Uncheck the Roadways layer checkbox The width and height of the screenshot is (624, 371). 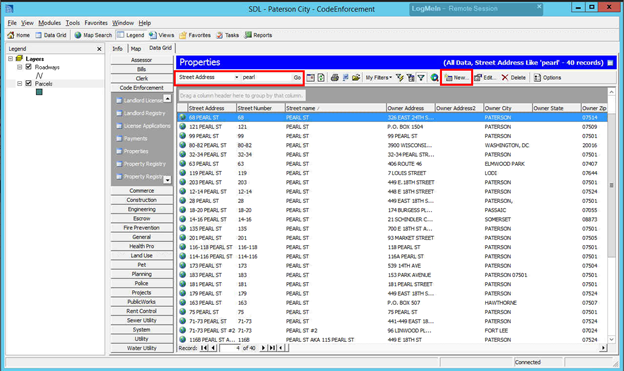(x=28, y=67)
